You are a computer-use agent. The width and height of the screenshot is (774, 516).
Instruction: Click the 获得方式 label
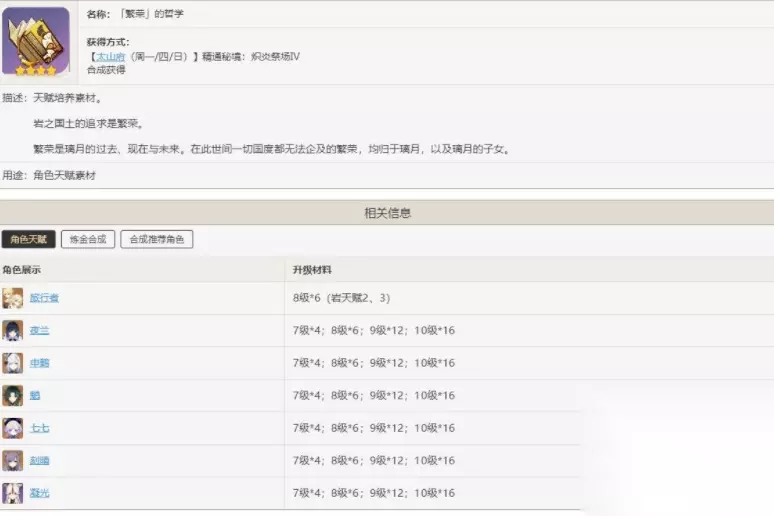(108, 42)
